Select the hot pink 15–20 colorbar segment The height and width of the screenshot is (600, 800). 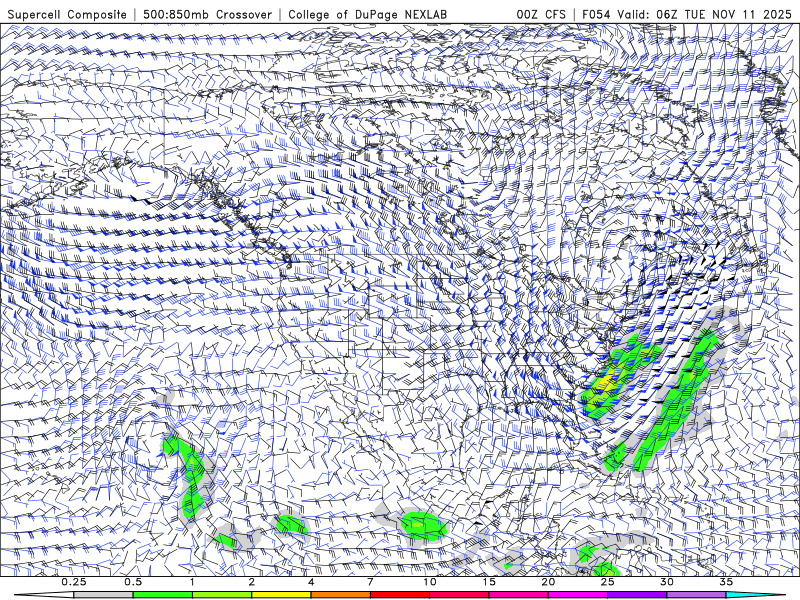(x=518, y=595)
